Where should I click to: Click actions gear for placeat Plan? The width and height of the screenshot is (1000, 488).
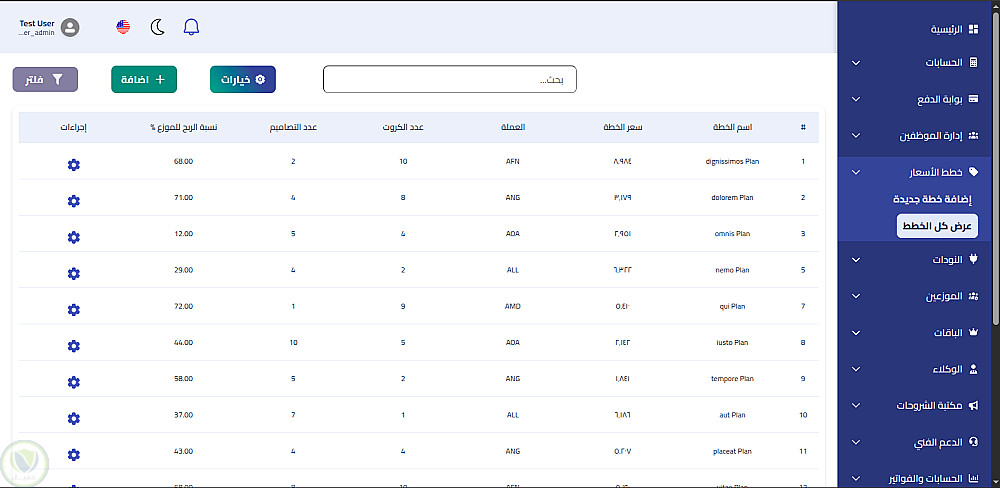73,455
